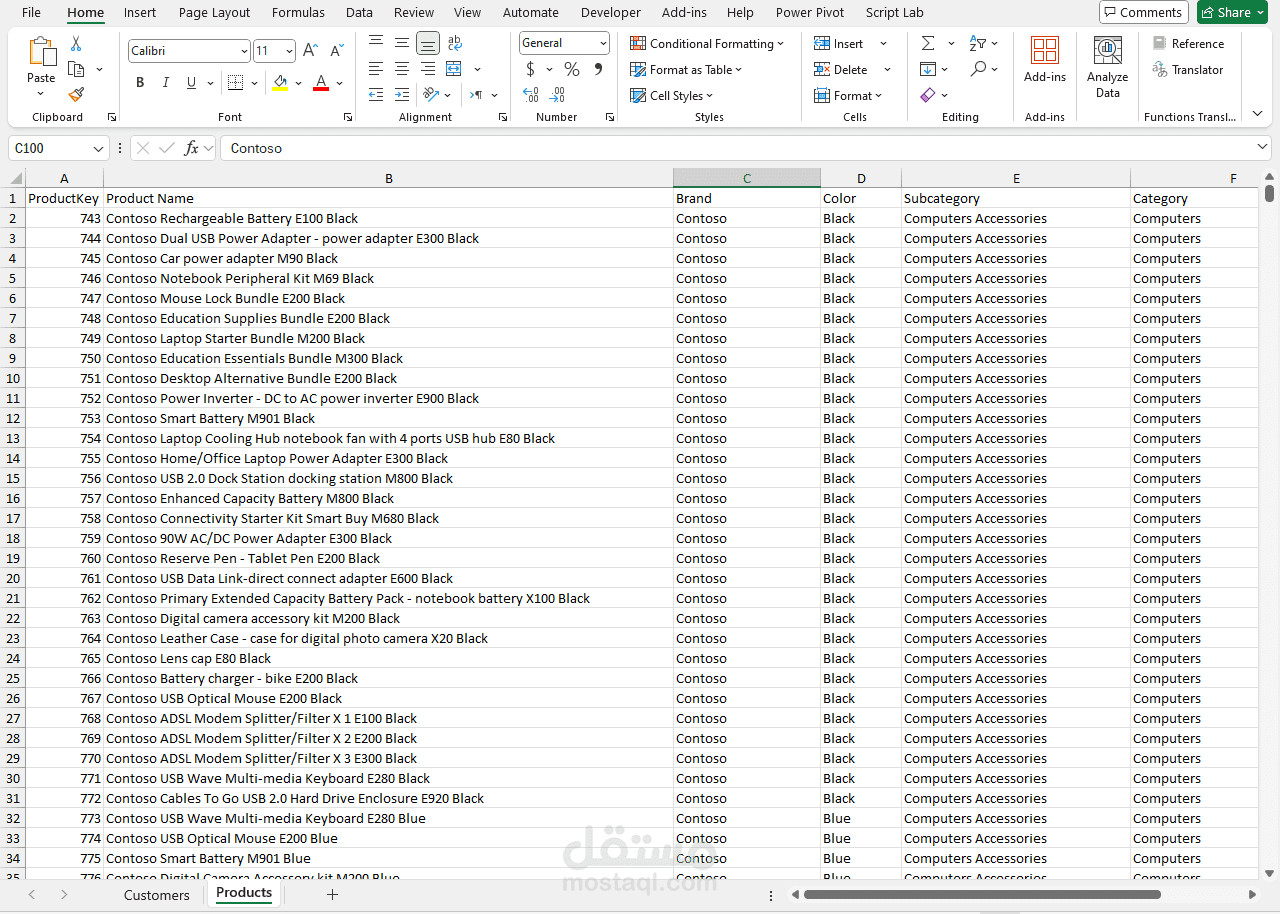
Task: Toggle Italic formatting
Action: tap(165, 82)
